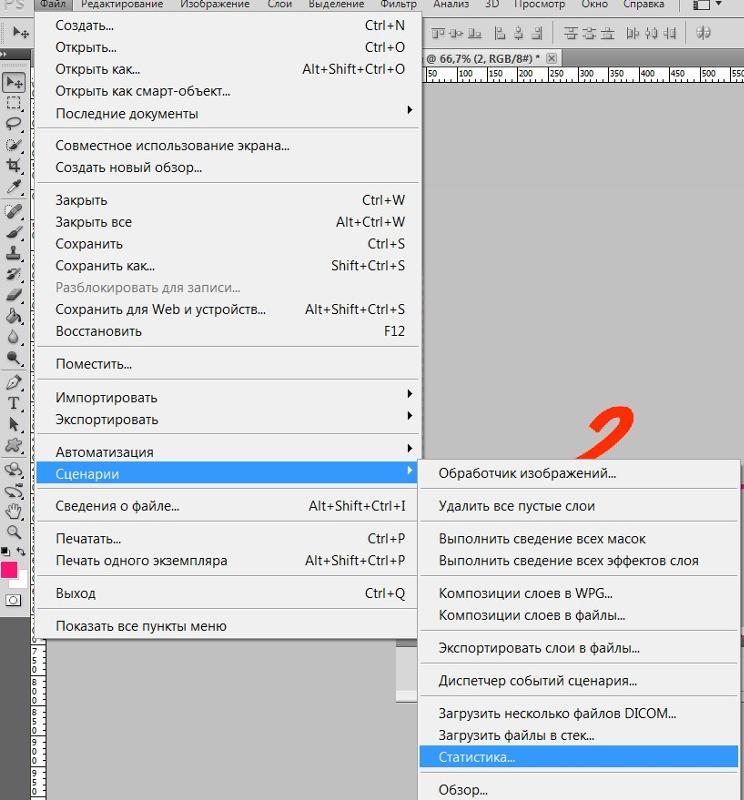Image resolution: width=744 pixels, height=800 pixels.
Task: Click Показать все пункты меню
Action: 229,626
